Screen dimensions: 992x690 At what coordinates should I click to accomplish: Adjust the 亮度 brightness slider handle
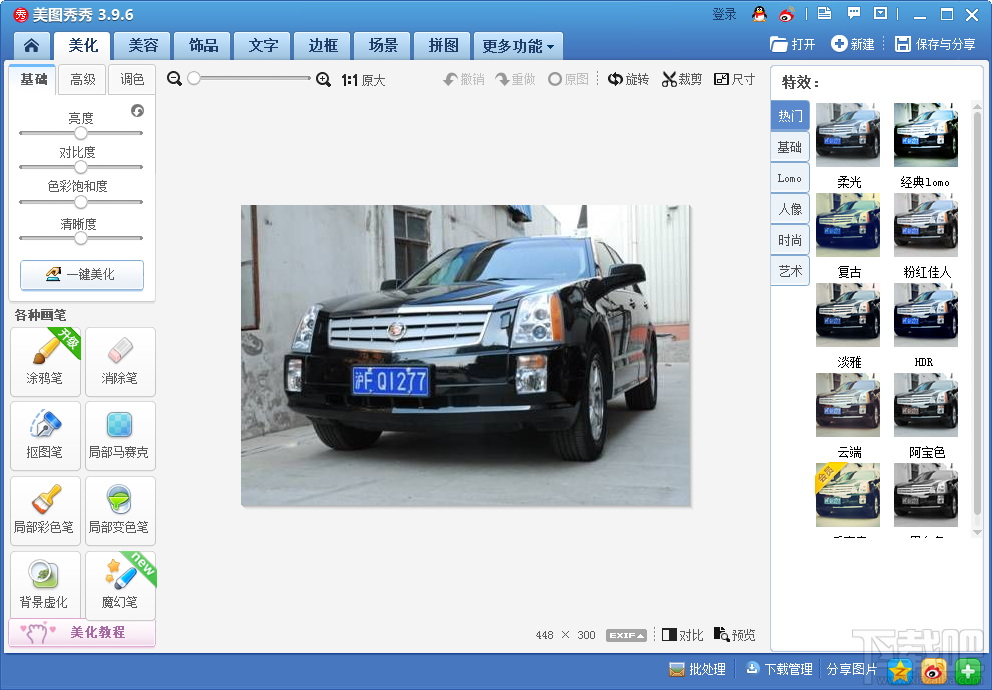tap(80, 133)
